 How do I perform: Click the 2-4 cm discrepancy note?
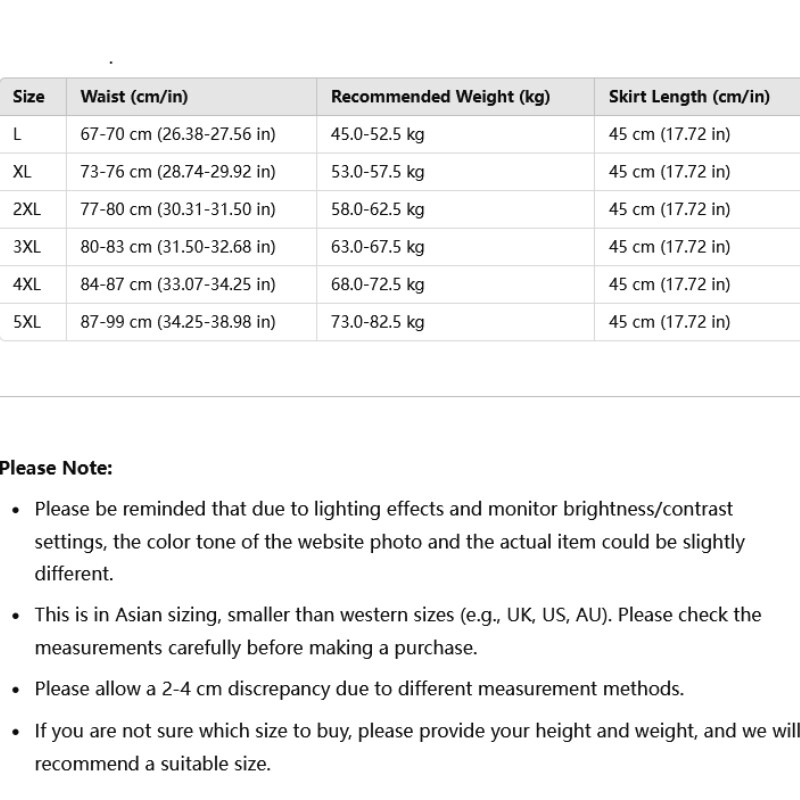[359, 689]
